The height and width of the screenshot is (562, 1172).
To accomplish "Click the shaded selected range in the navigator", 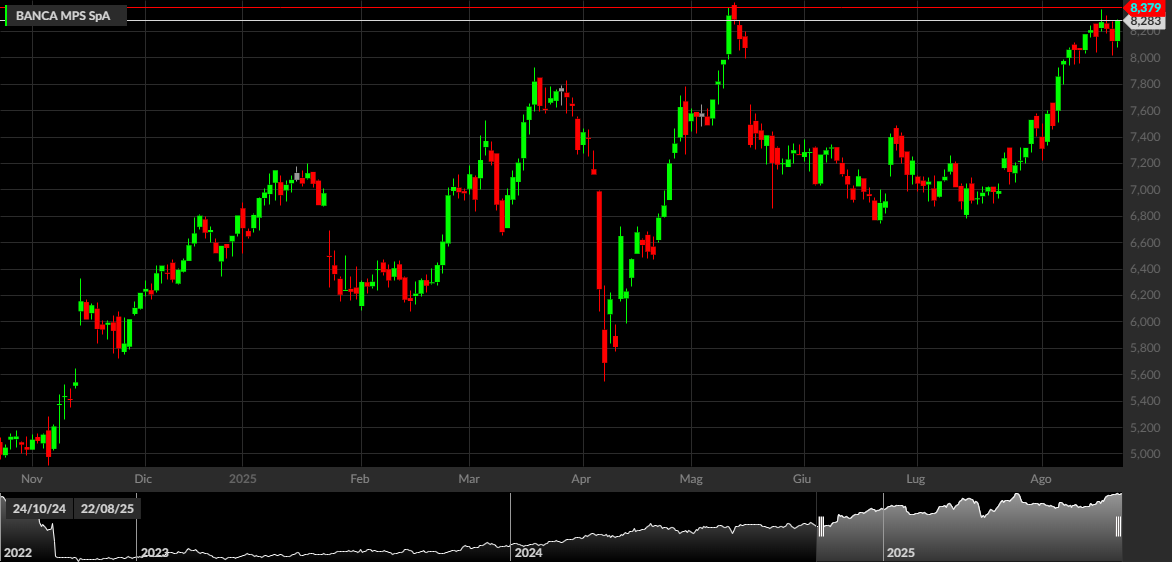I will [x=969, y=527].
